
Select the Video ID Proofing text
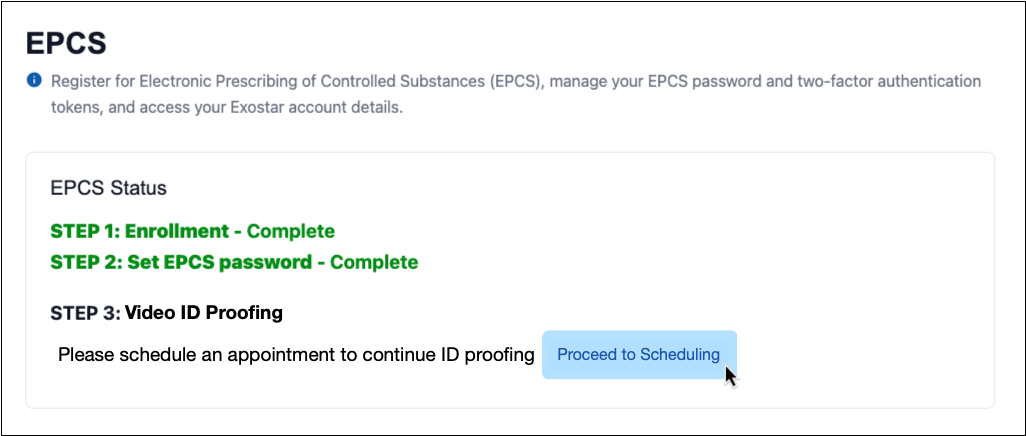pos(203,313)
